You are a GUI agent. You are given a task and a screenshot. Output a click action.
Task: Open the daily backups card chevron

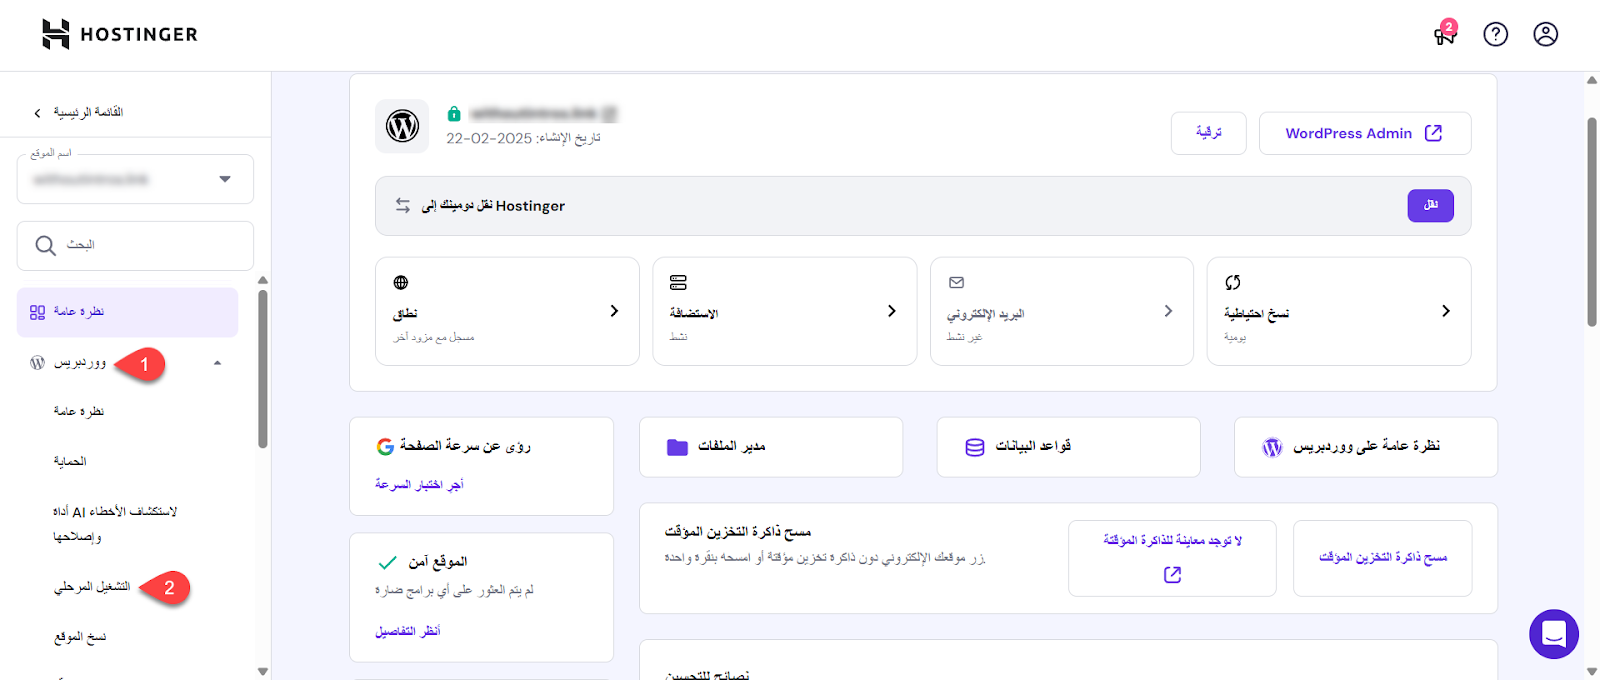pos(1445,311)
